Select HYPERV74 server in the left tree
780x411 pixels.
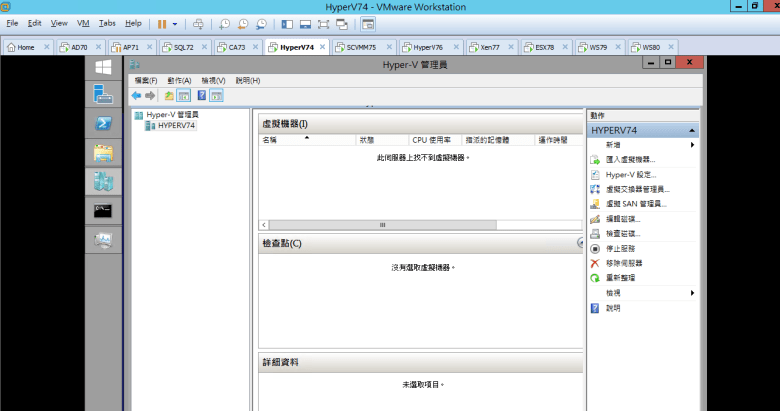[x=176, y=126]
